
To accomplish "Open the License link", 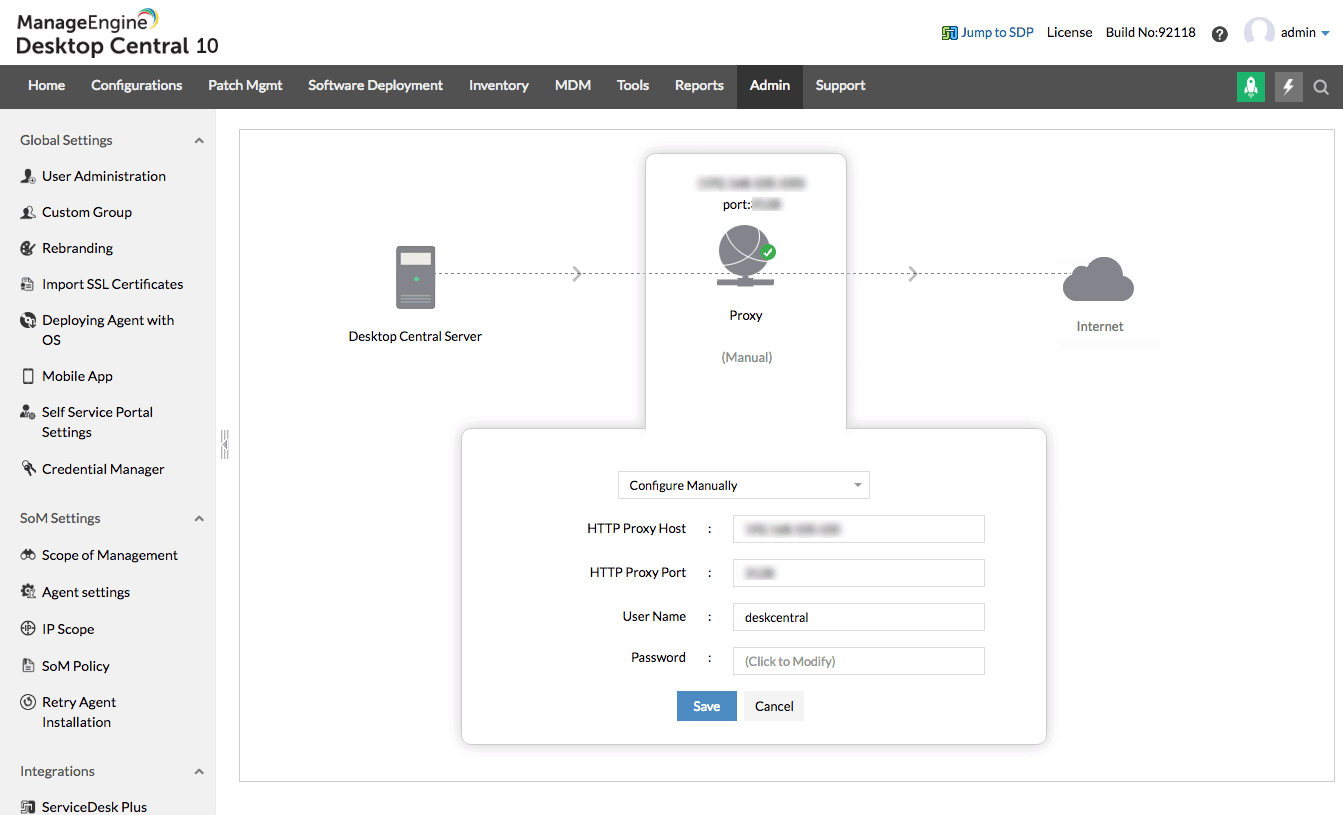I will click(x=1070, y=33).
